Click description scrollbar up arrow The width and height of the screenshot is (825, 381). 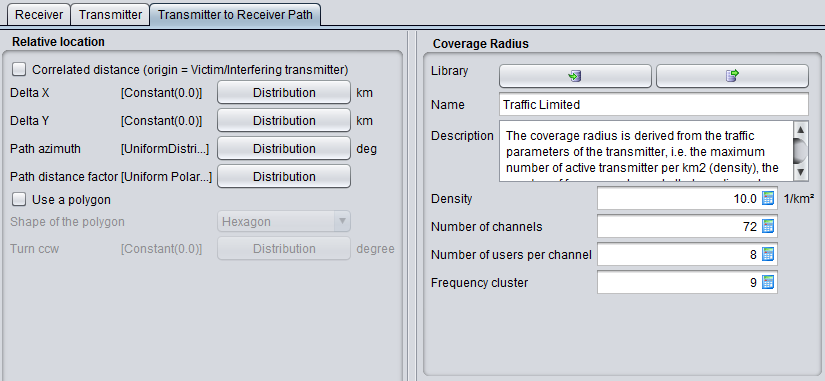(800, 129)
